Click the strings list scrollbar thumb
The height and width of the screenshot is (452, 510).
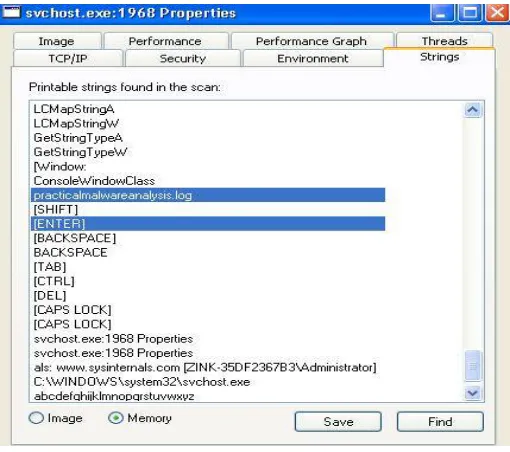tap(473, 366)
